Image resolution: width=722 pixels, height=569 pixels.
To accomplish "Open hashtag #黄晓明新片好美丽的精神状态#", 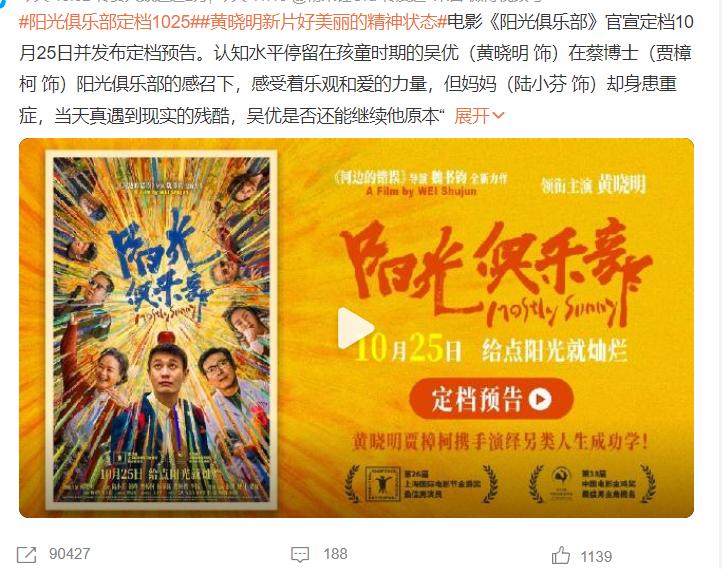I will 319,22.
